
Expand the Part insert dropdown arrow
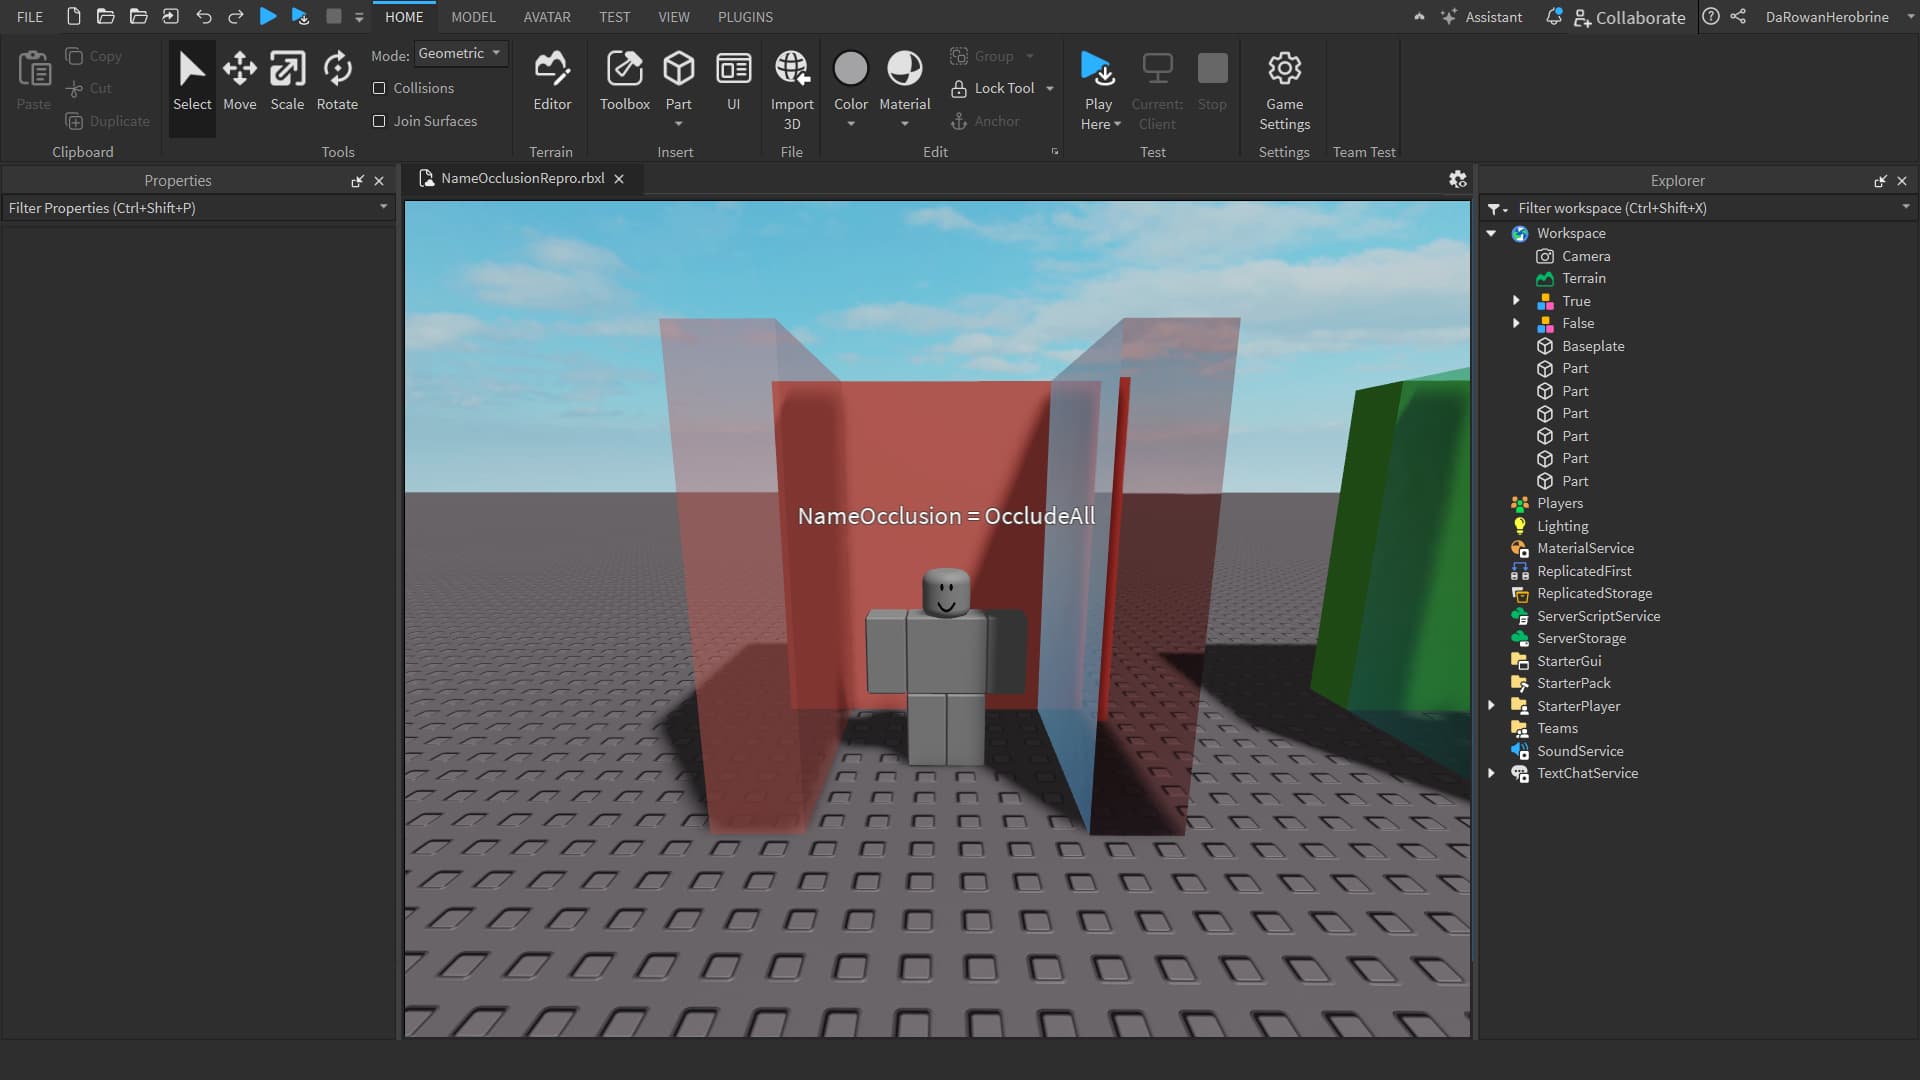click(679, 124)
